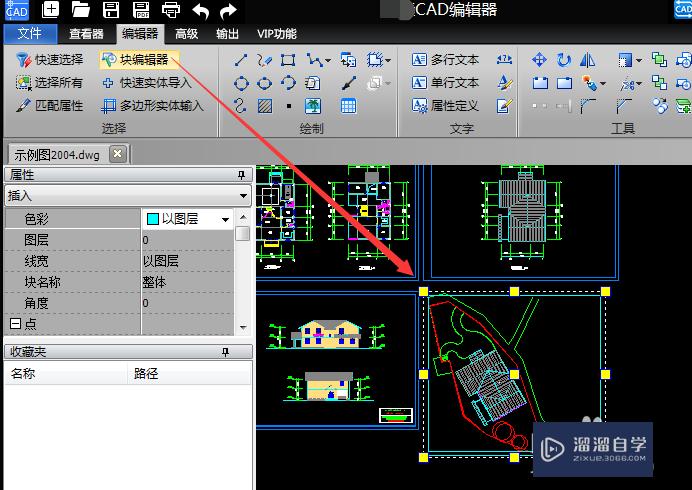The image size is (692, 490).
Task: Click the 名称 column header in favorites
Action: (23, 374)
